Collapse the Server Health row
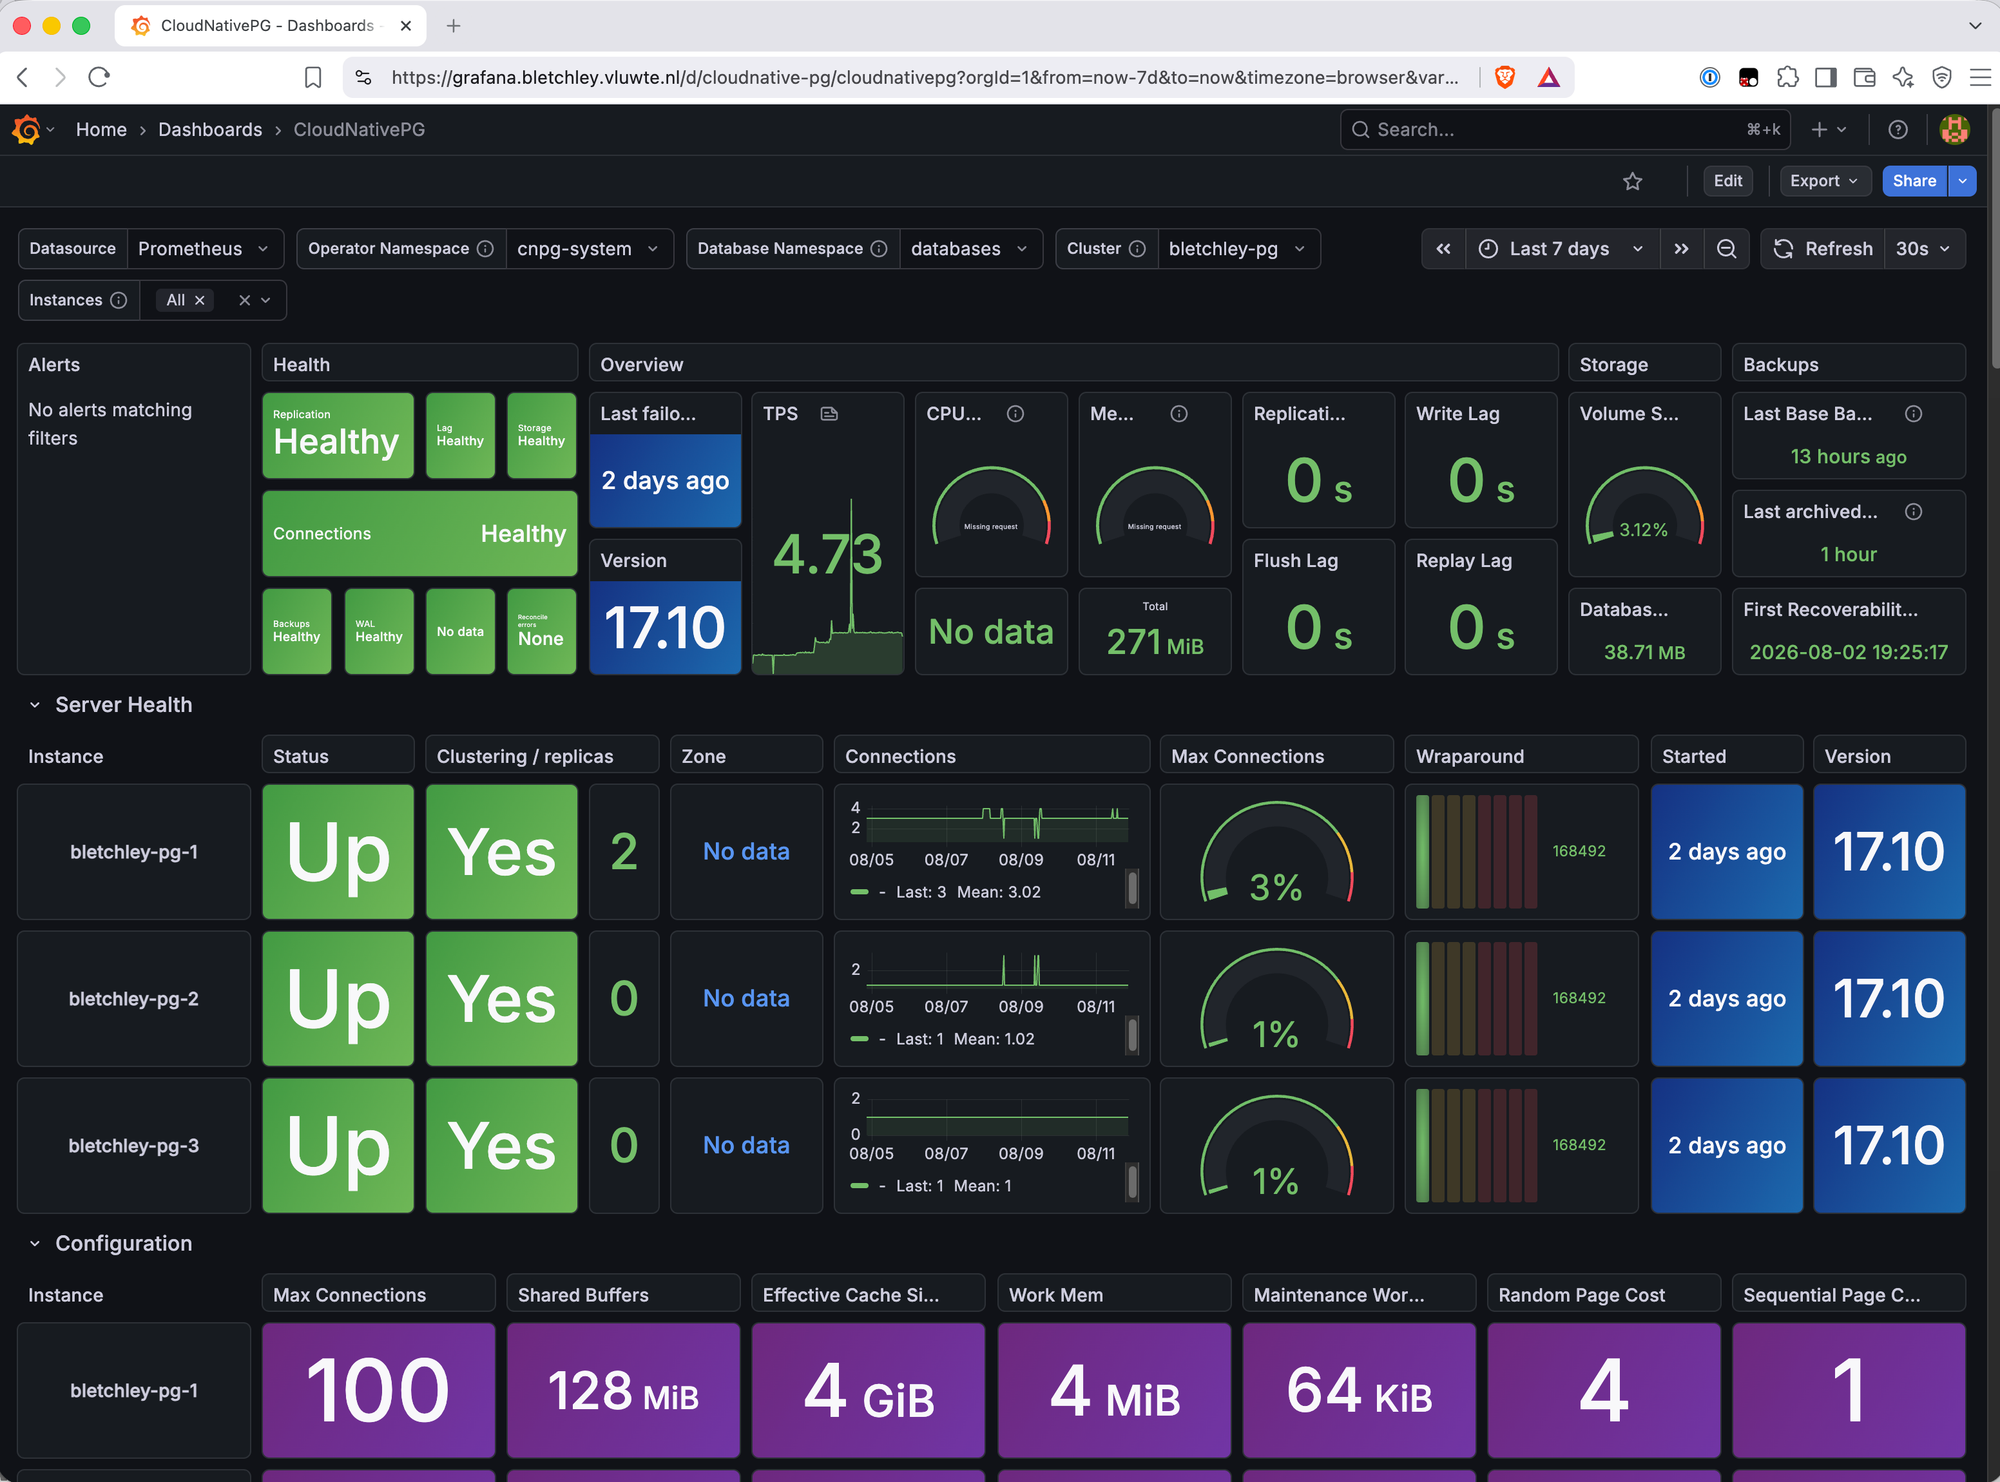This screenshot has height=1482, width=2000. coord(35,705)
